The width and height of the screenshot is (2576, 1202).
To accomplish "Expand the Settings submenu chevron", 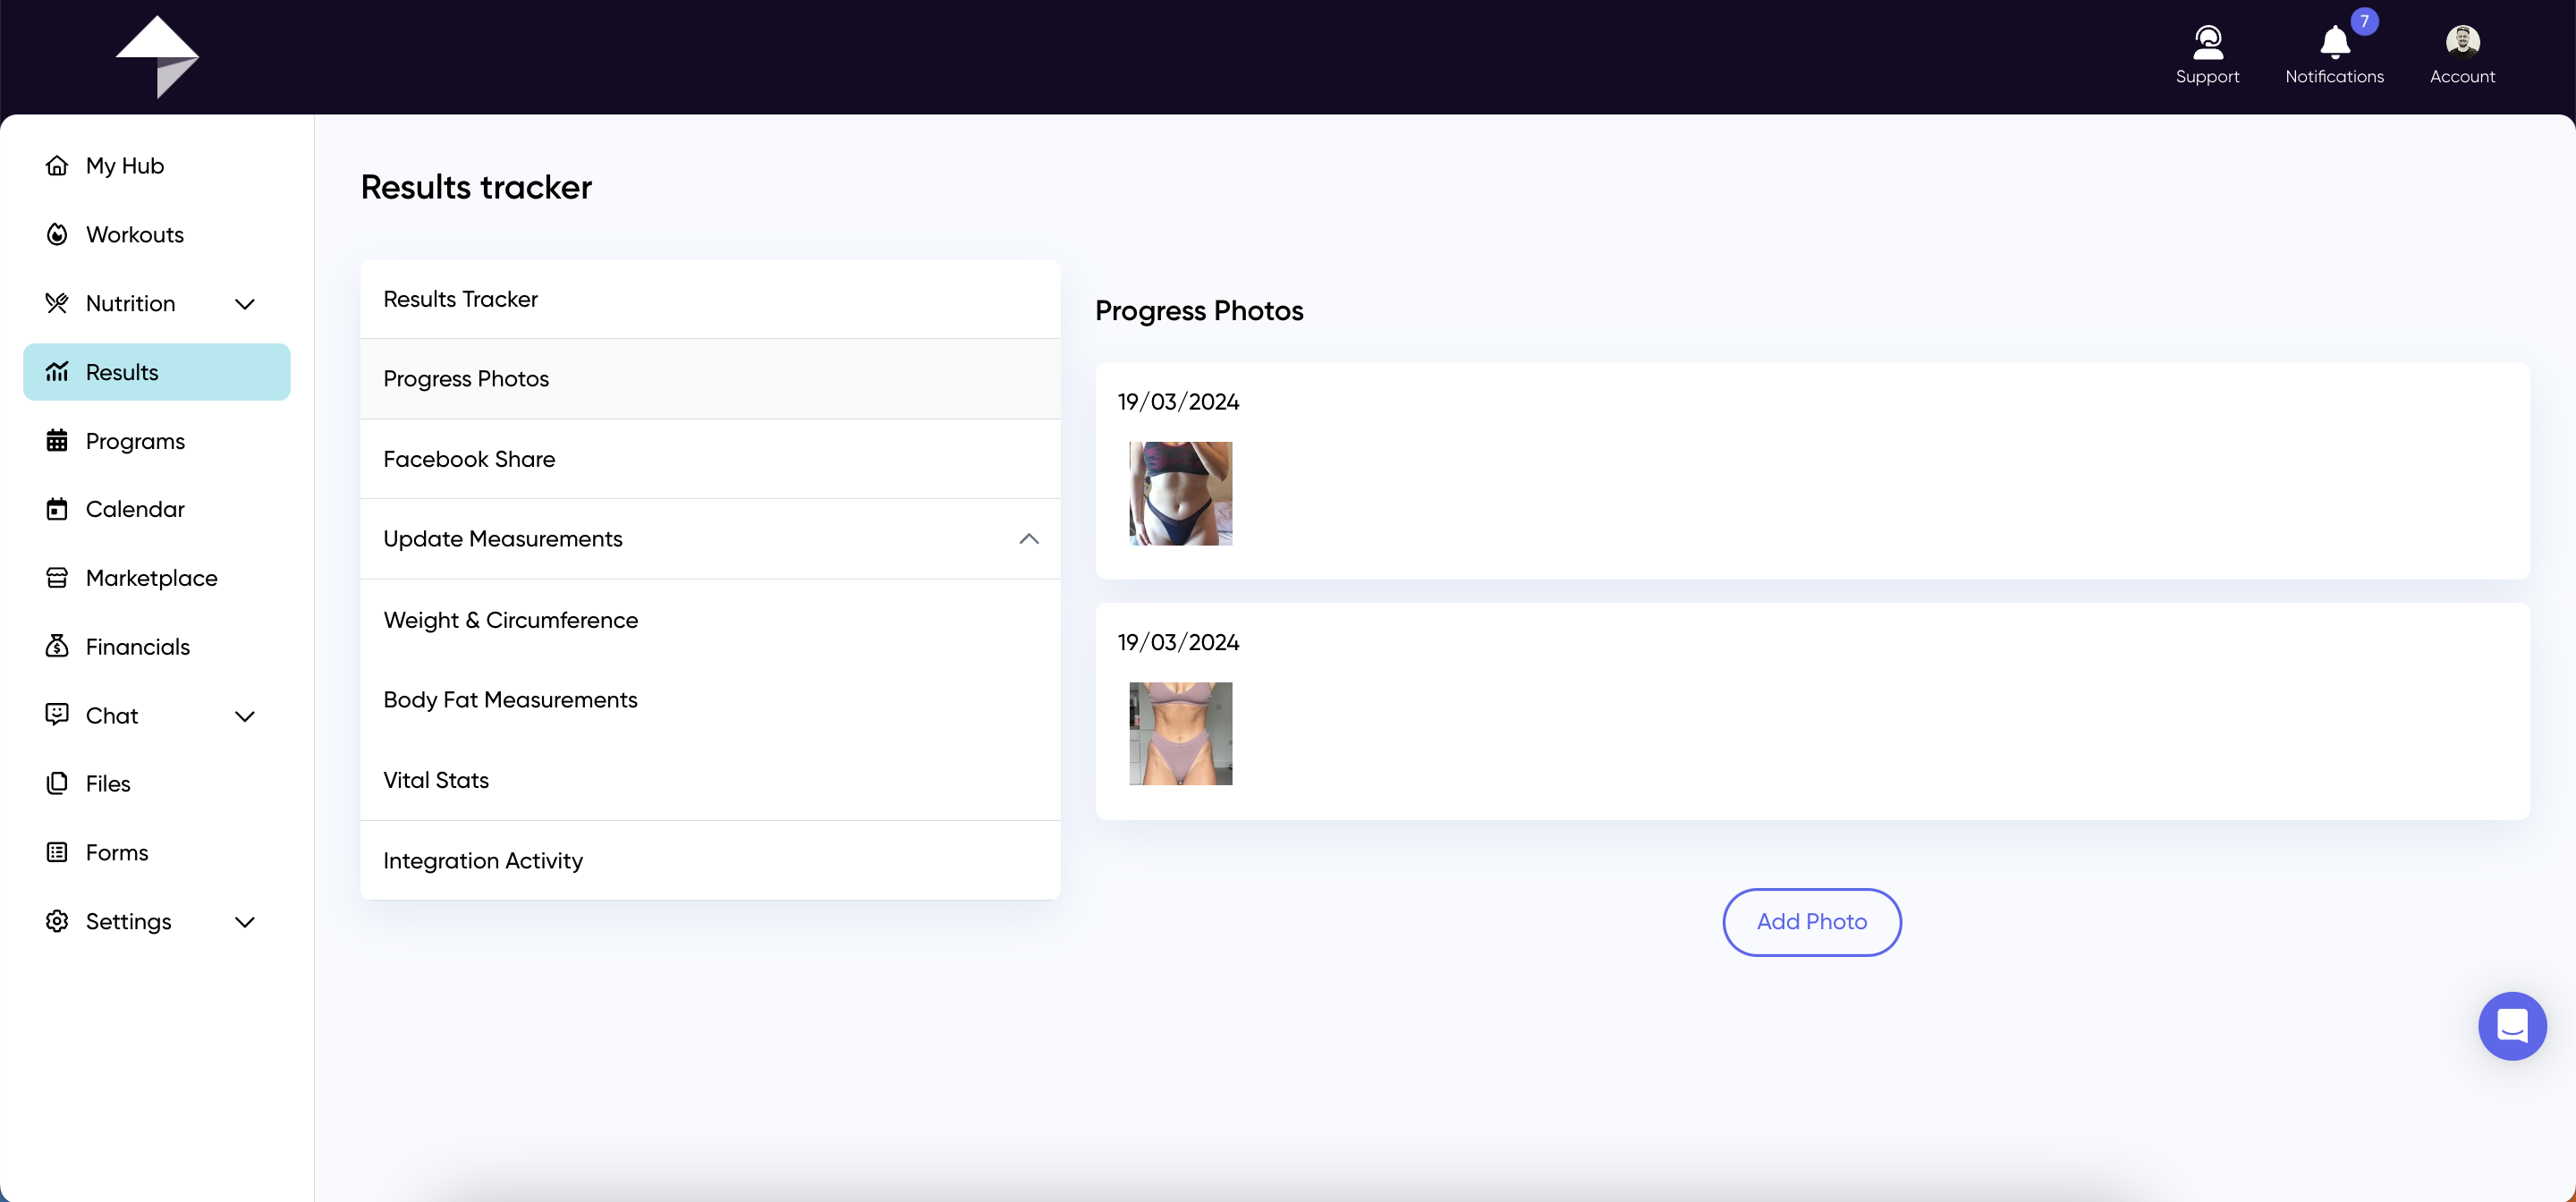I will tap(245, 922).
